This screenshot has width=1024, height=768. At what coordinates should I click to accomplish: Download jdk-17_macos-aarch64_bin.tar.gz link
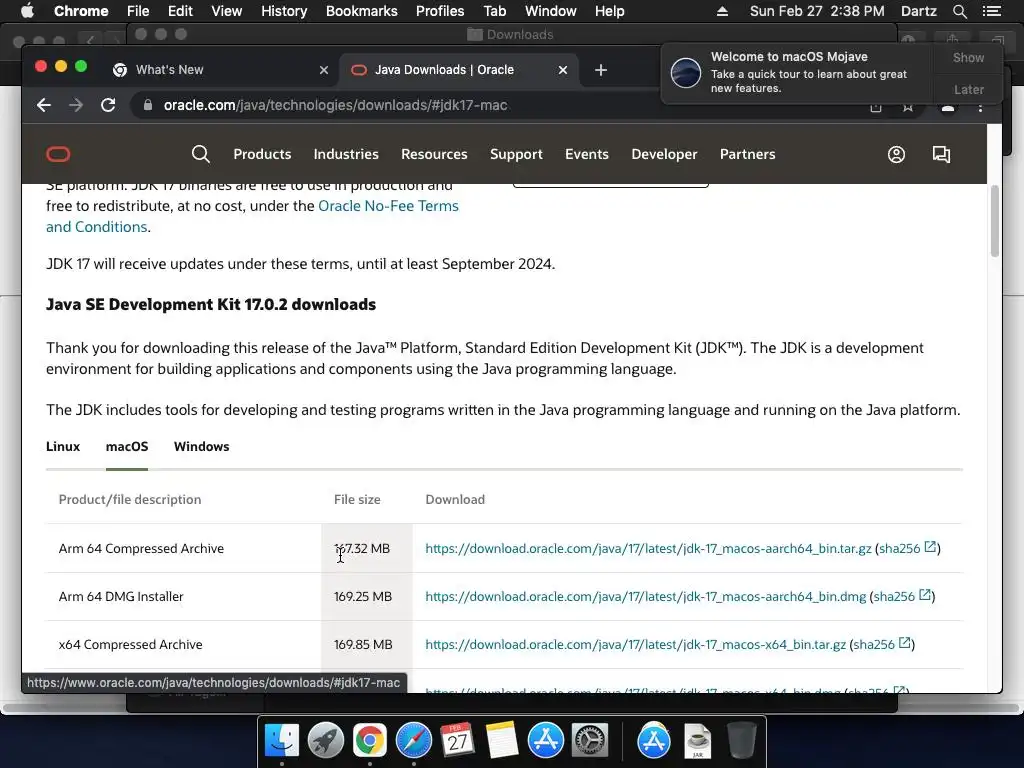[648, 549]
